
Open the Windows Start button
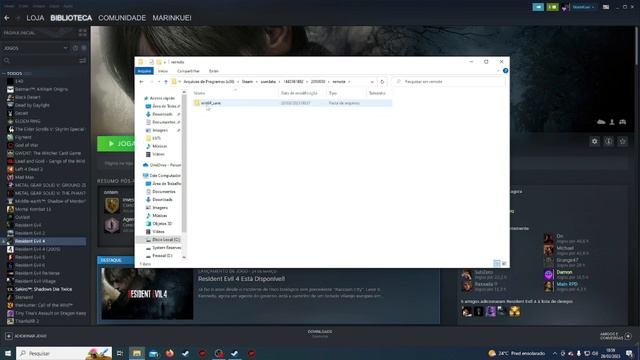8,353
